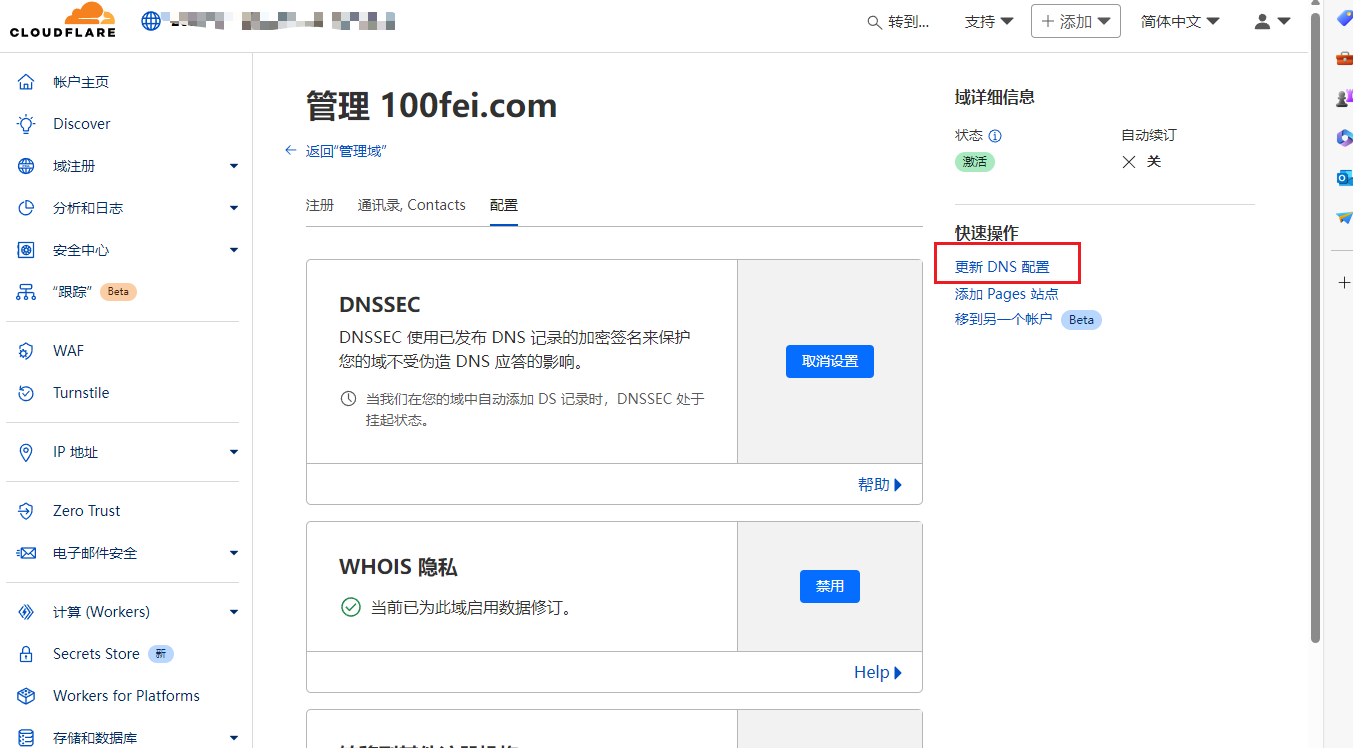This screenshot has width=1353, height=748.
Task: Expand the 计算 (Workers) sidebar section
Action: 234,612
